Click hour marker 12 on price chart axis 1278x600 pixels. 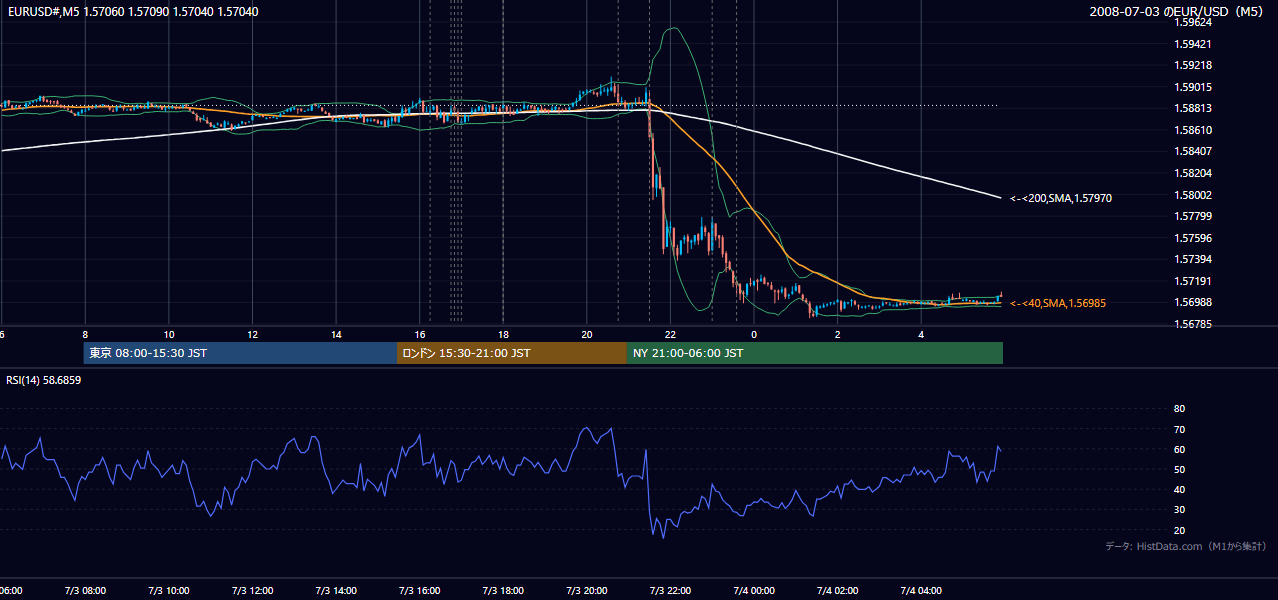pyautogui.click(x=253, y=334)
